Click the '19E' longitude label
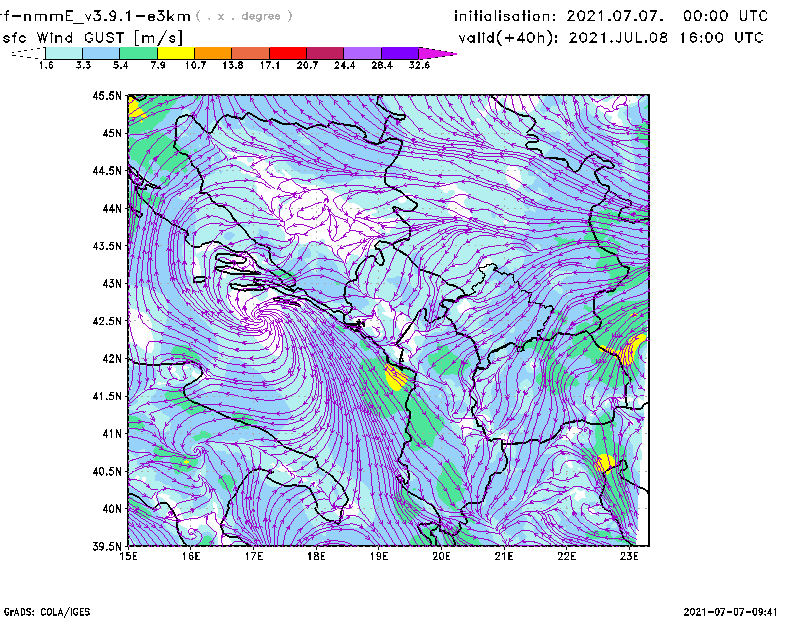 pos(379,556)
